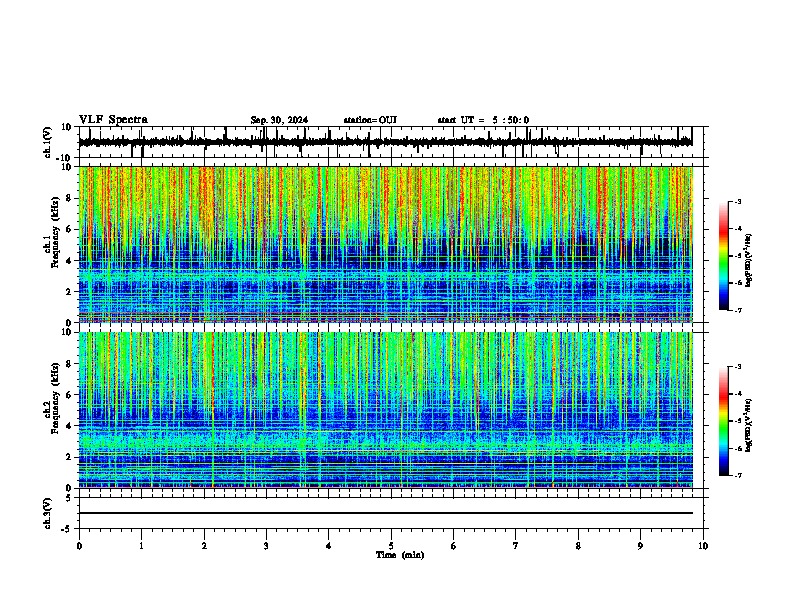Click the "ch.3(V)" axis label
This screenshot has width=792, height=612.
click(48, 513)
